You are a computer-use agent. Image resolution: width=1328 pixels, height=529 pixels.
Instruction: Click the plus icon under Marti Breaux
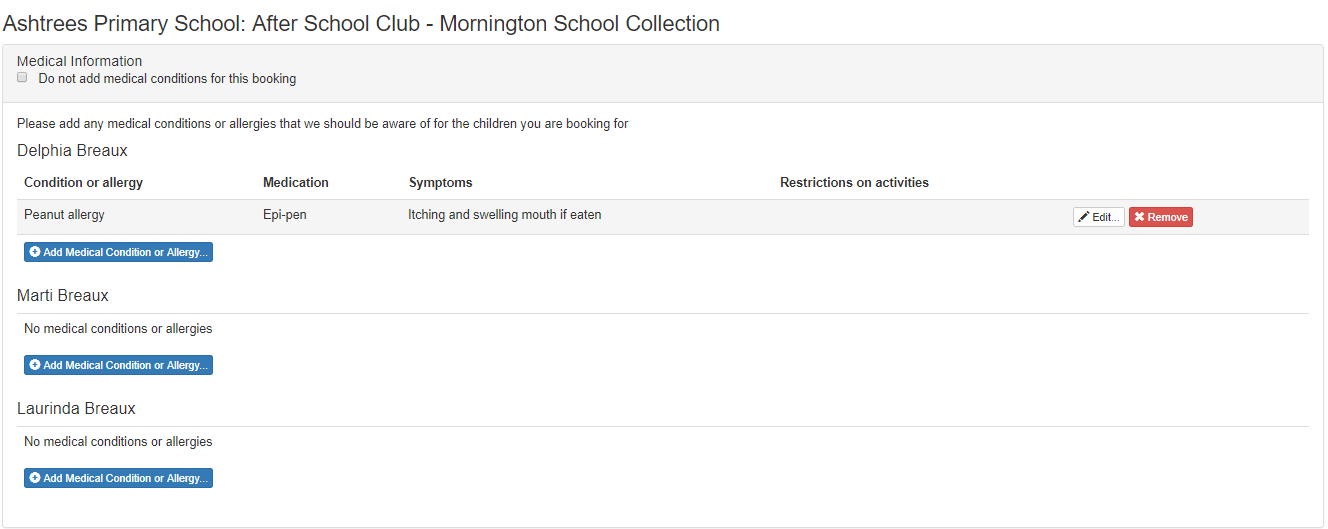click(35, 365)
